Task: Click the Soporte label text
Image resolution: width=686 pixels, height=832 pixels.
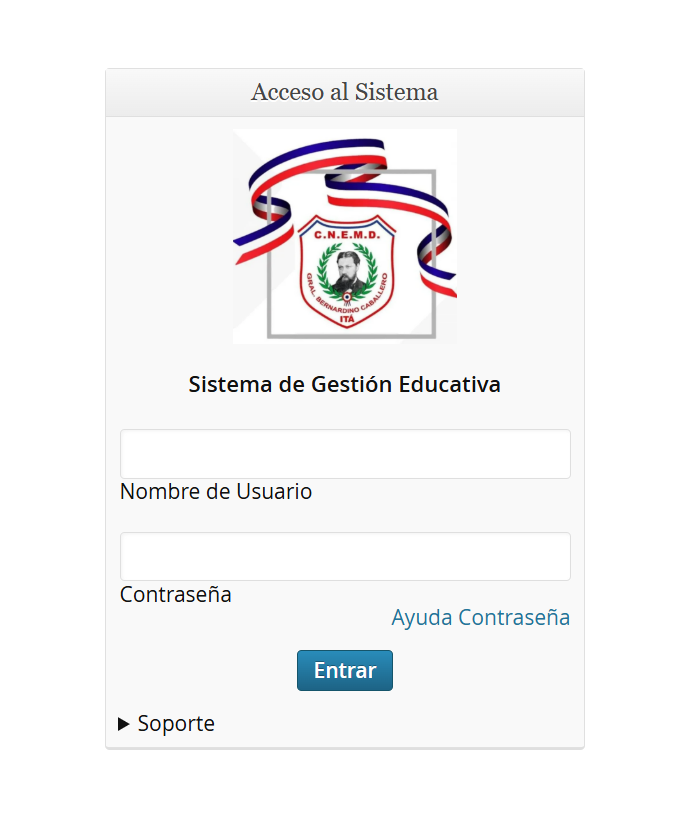Action: tap(176, 724)
